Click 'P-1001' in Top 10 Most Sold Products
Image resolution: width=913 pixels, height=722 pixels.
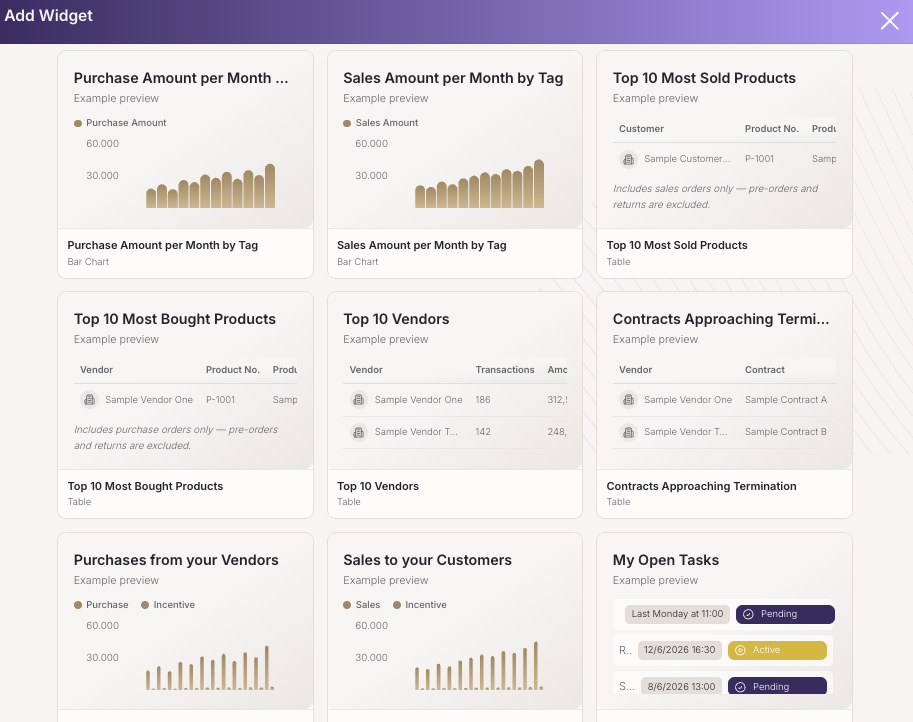759,159
